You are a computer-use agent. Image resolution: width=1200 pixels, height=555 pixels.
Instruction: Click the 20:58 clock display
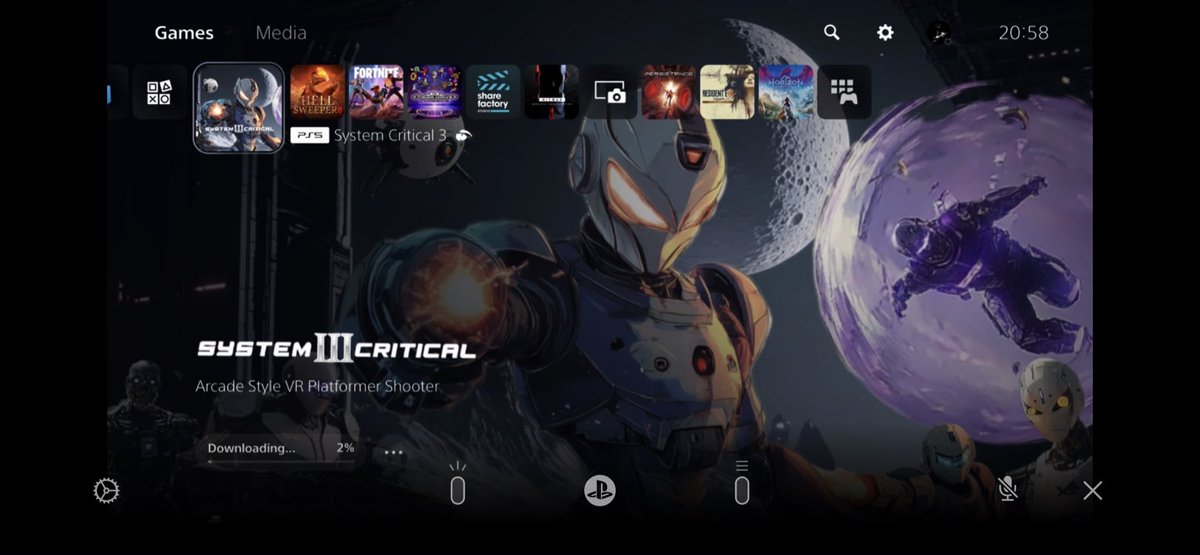pos(1023,33)
